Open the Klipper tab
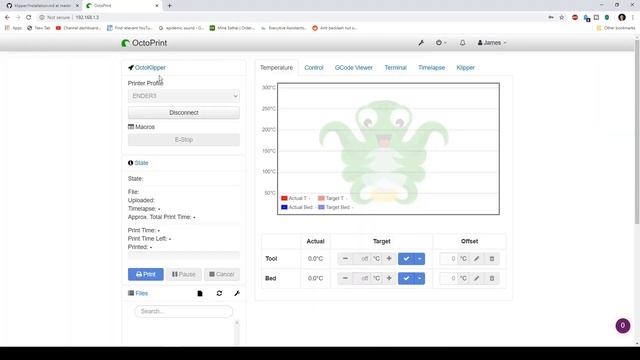640x360 pixels. coord(466,68)
